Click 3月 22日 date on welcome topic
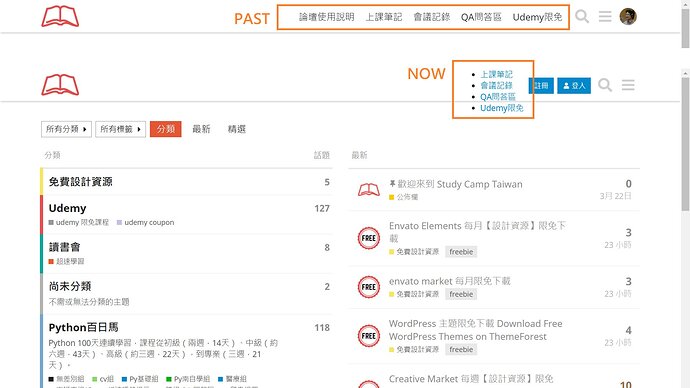This screenshot has width=690, height=388. [616, 196]
